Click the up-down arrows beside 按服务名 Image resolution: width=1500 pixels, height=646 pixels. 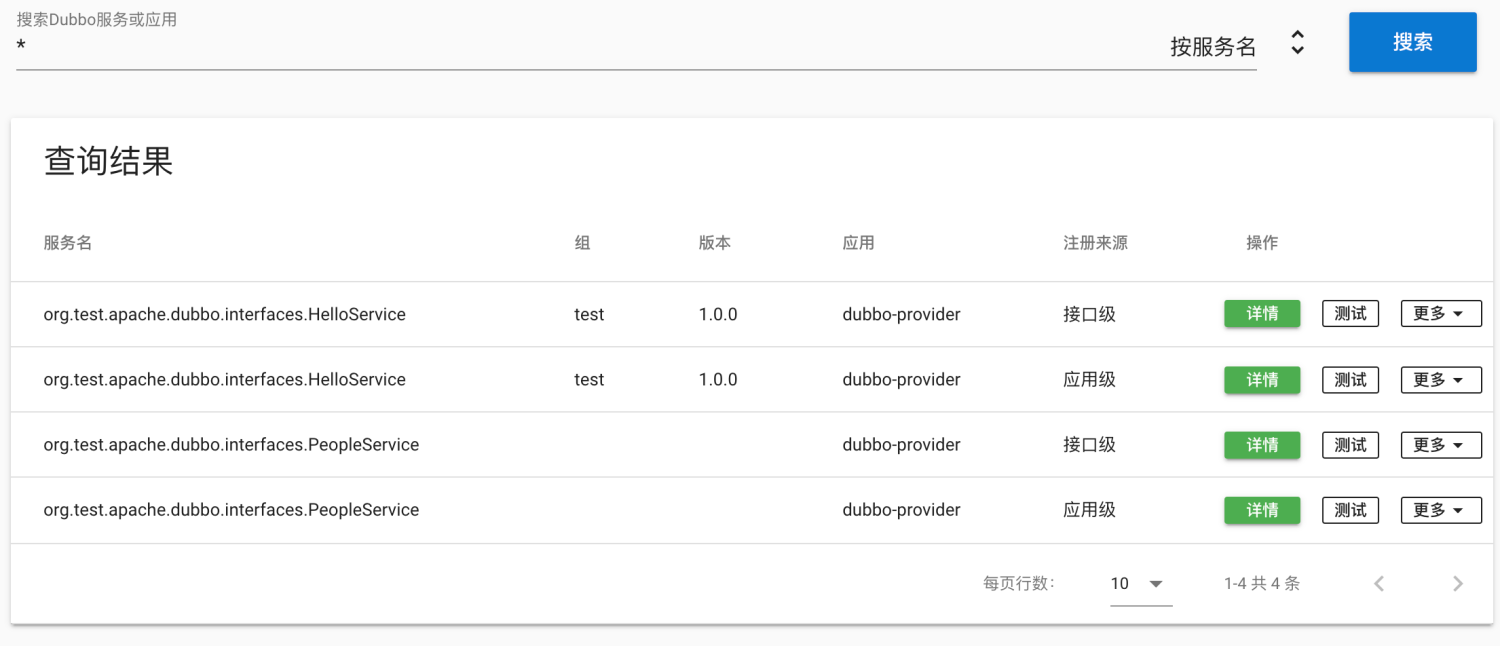point(1297,42)
